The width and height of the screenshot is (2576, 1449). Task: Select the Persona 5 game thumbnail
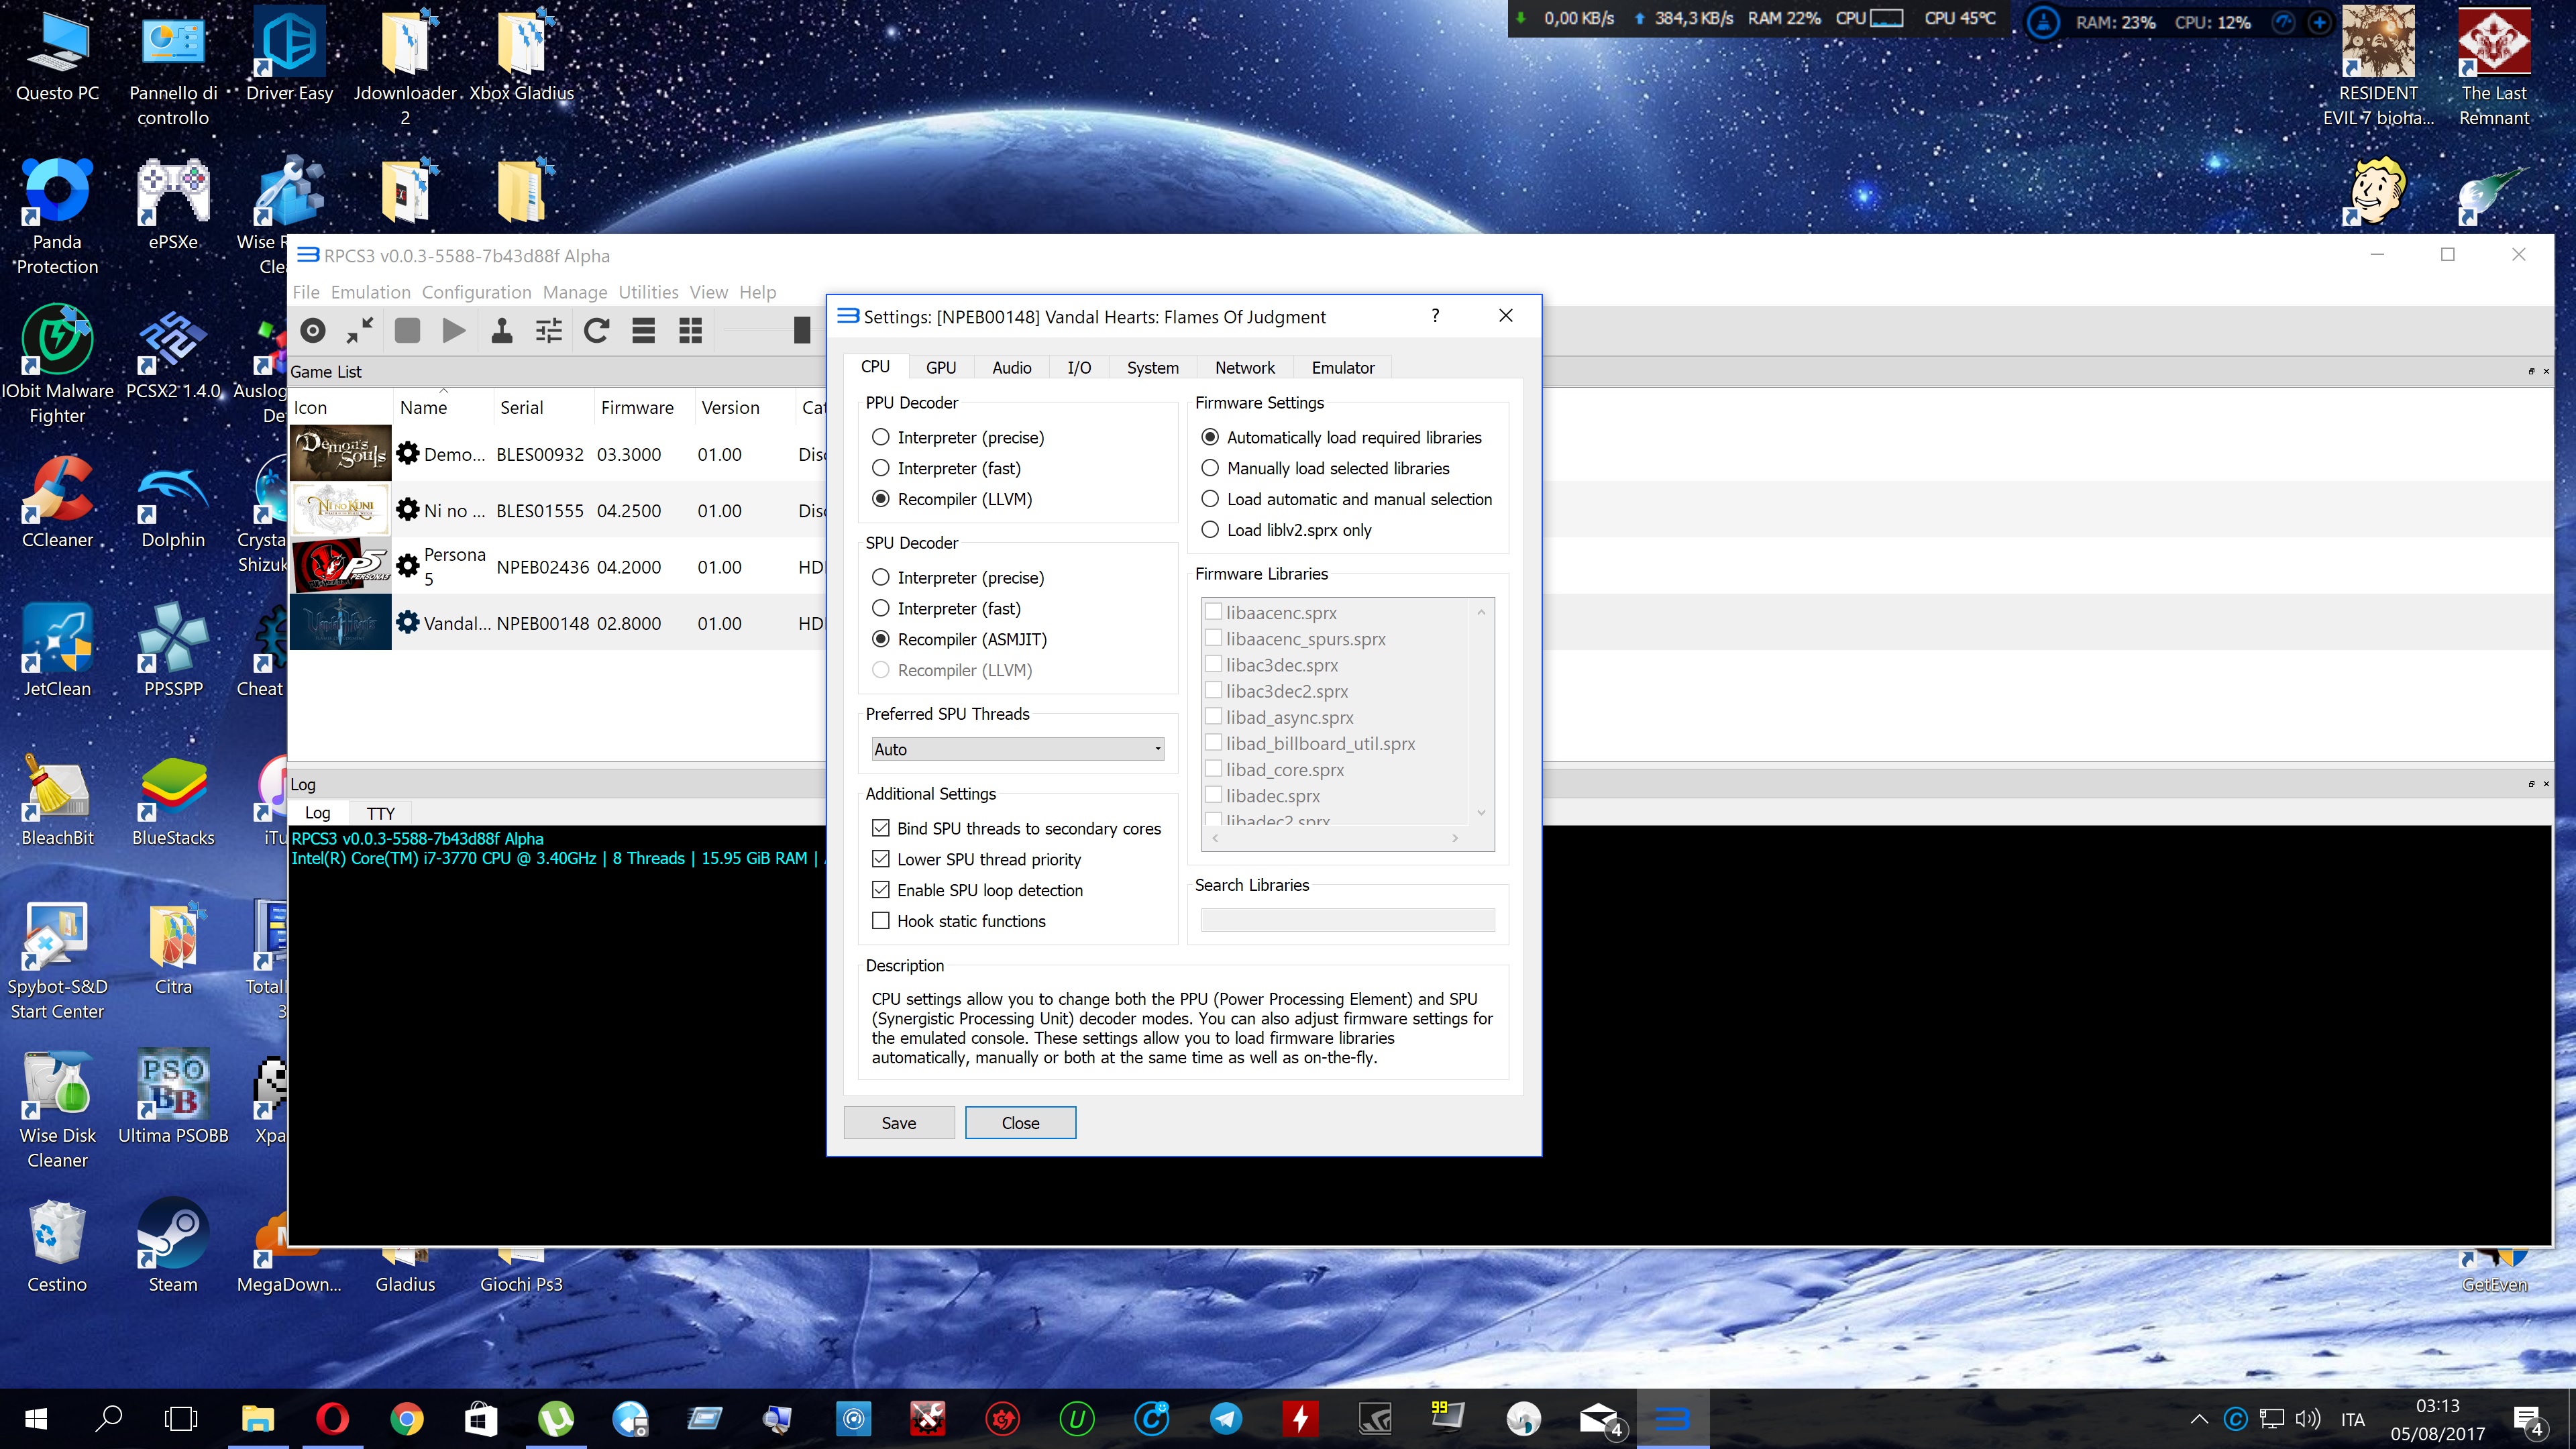[x=341, y=566]
